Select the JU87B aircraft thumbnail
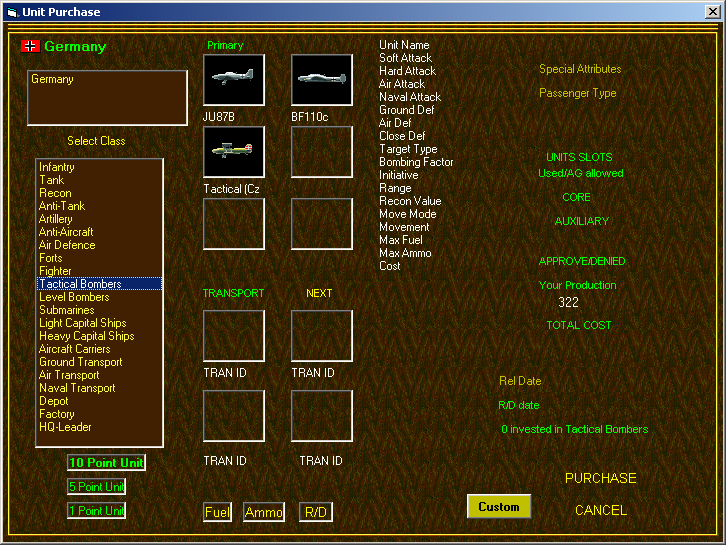 (234, 80)
